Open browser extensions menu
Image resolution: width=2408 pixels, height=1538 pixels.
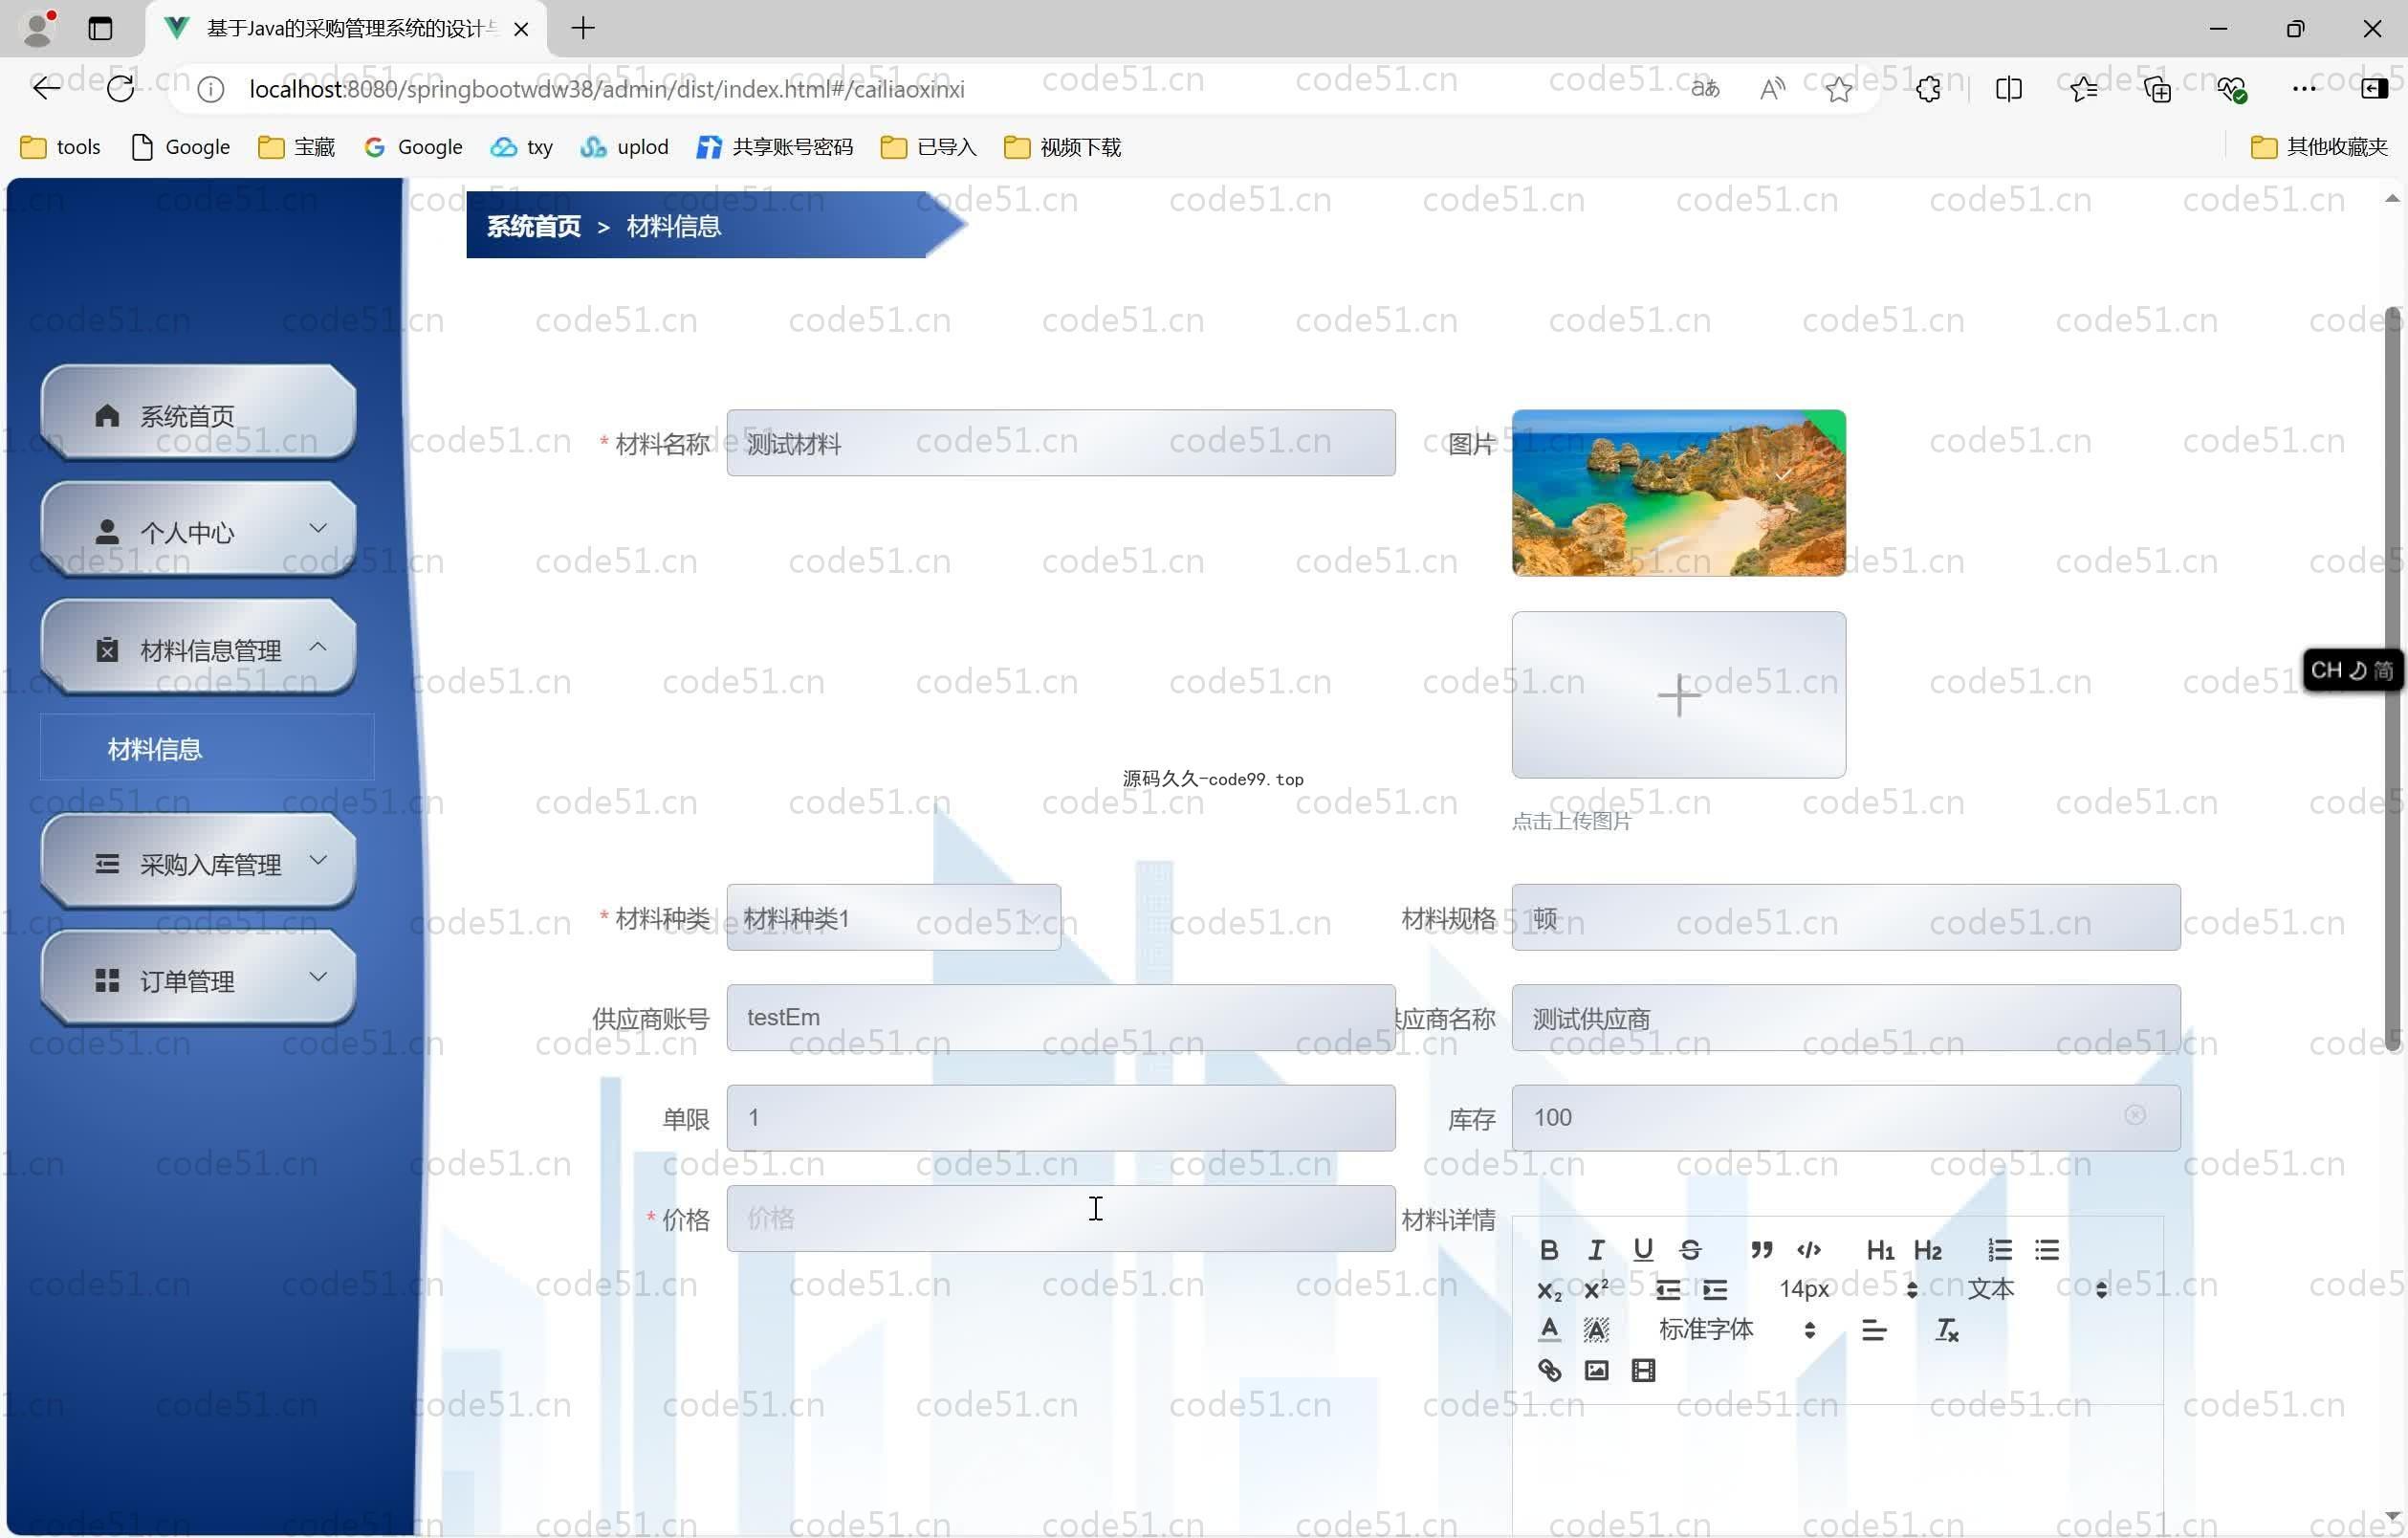1928,89
